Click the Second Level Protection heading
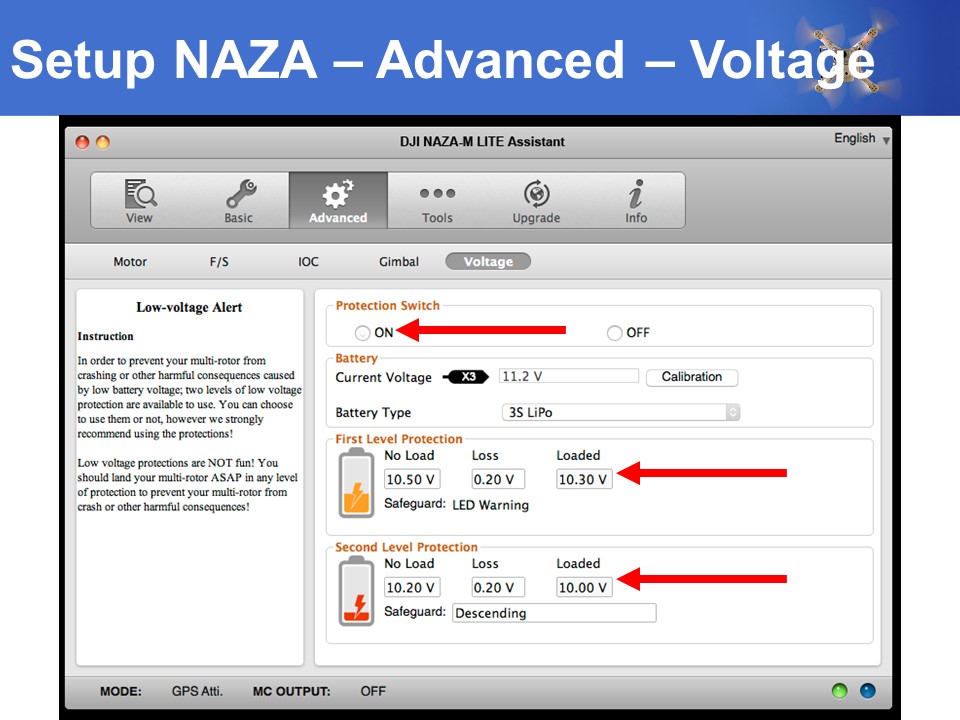The image size is (960, 720). pos(406,547)
